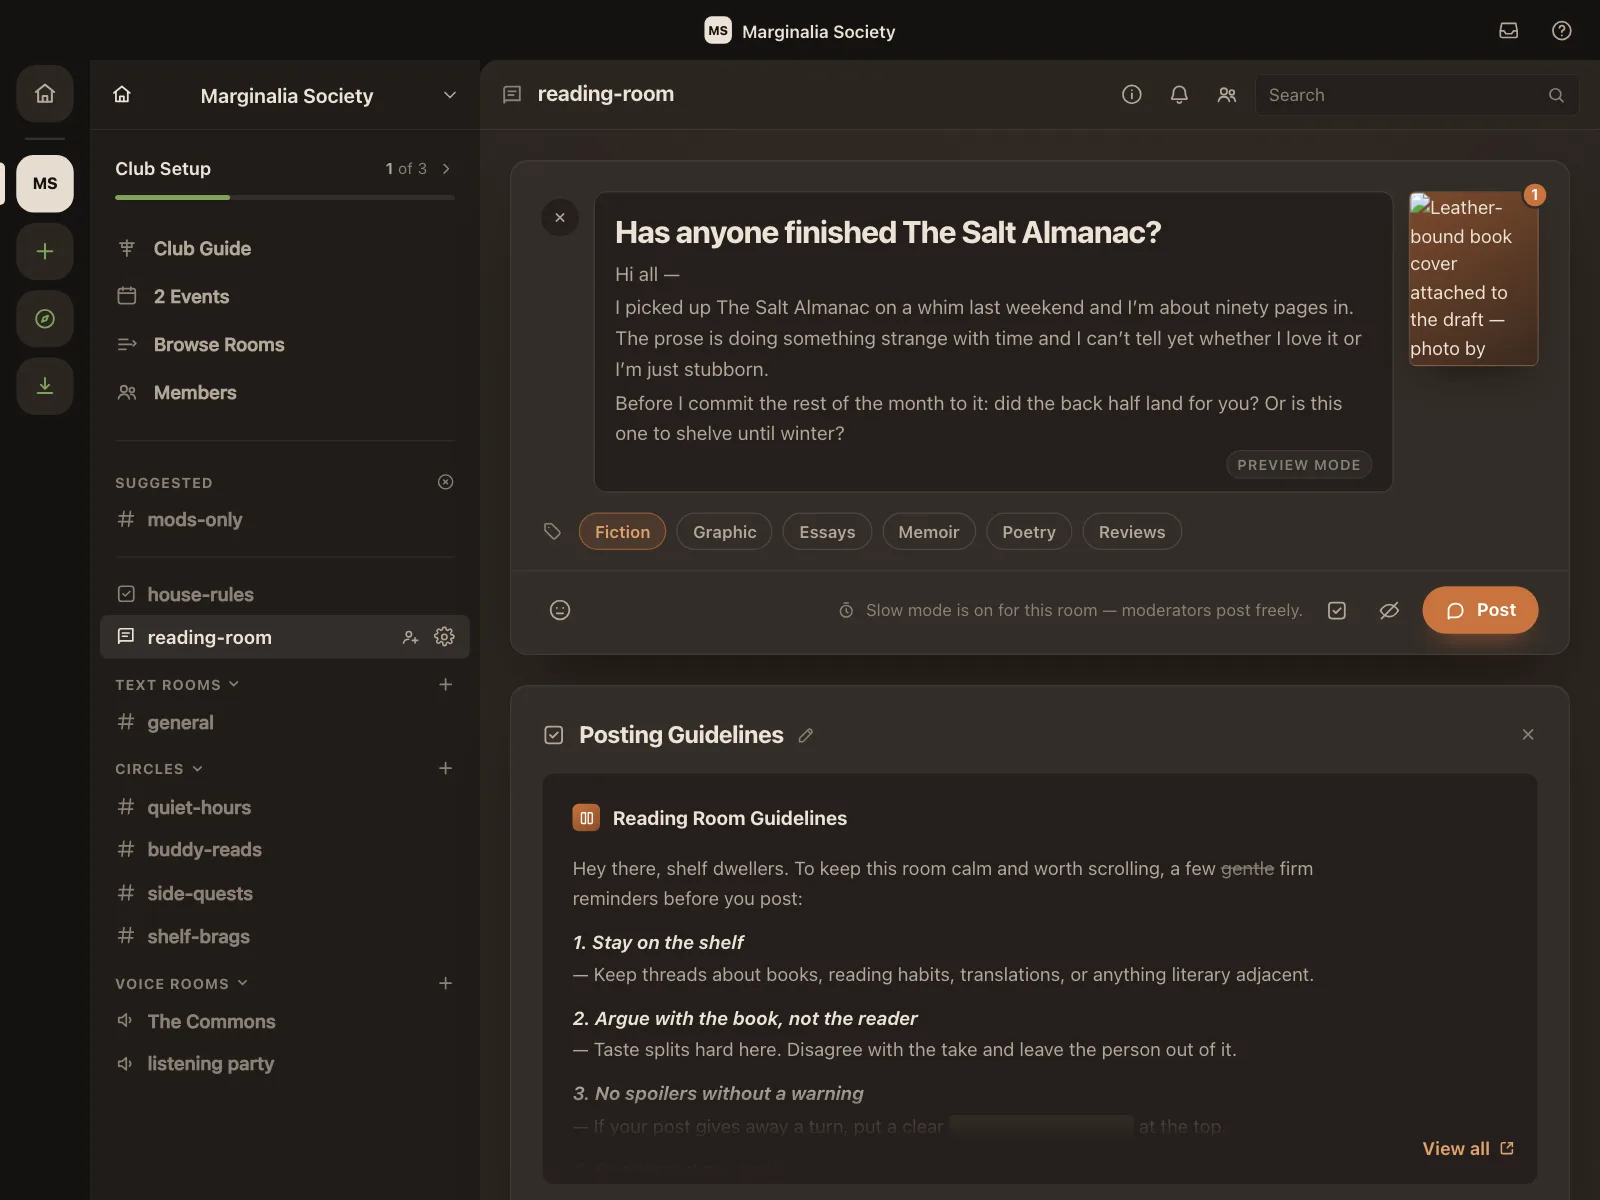Select the Essays tag
The image size is (1600, 1200).
coord(827,532)
